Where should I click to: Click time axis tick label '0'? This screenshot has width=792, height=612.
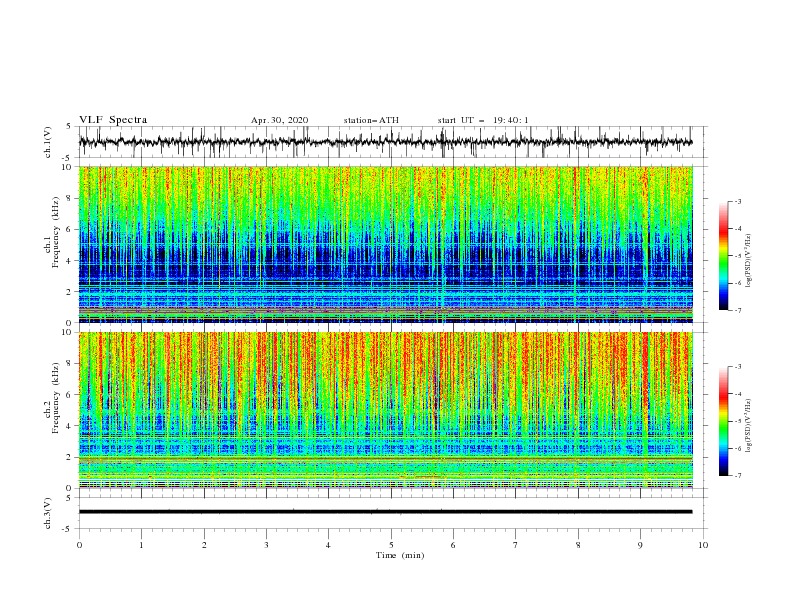coord(79,545)
